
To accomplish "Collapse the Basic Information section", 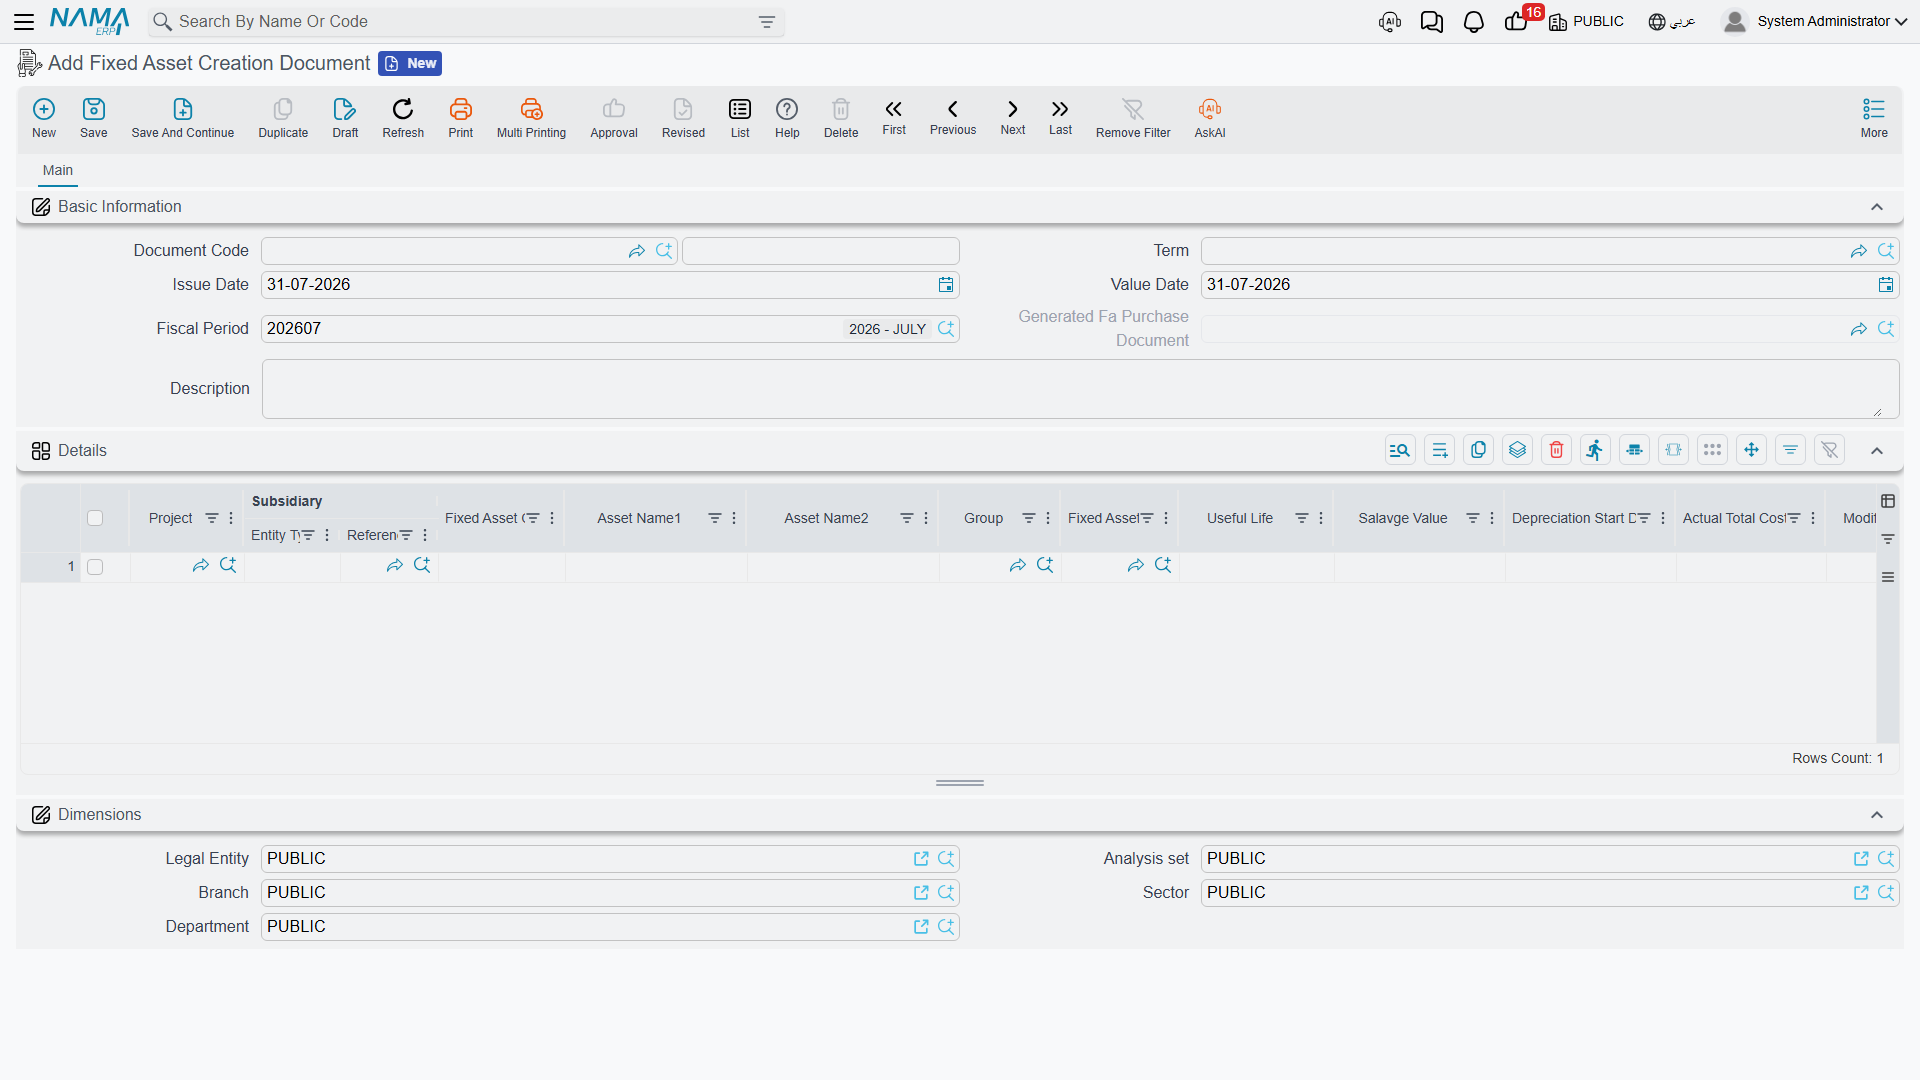I will pos(1877,207).
